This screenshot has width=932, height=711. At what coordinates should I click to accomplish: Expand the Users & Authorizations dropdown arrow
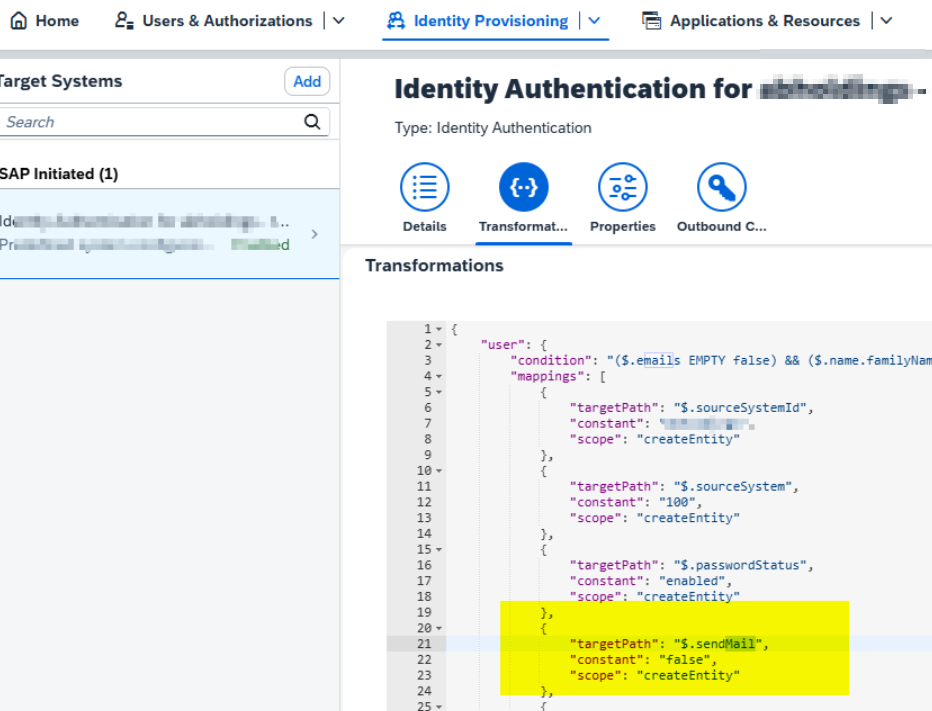click(x=339, y=21)
